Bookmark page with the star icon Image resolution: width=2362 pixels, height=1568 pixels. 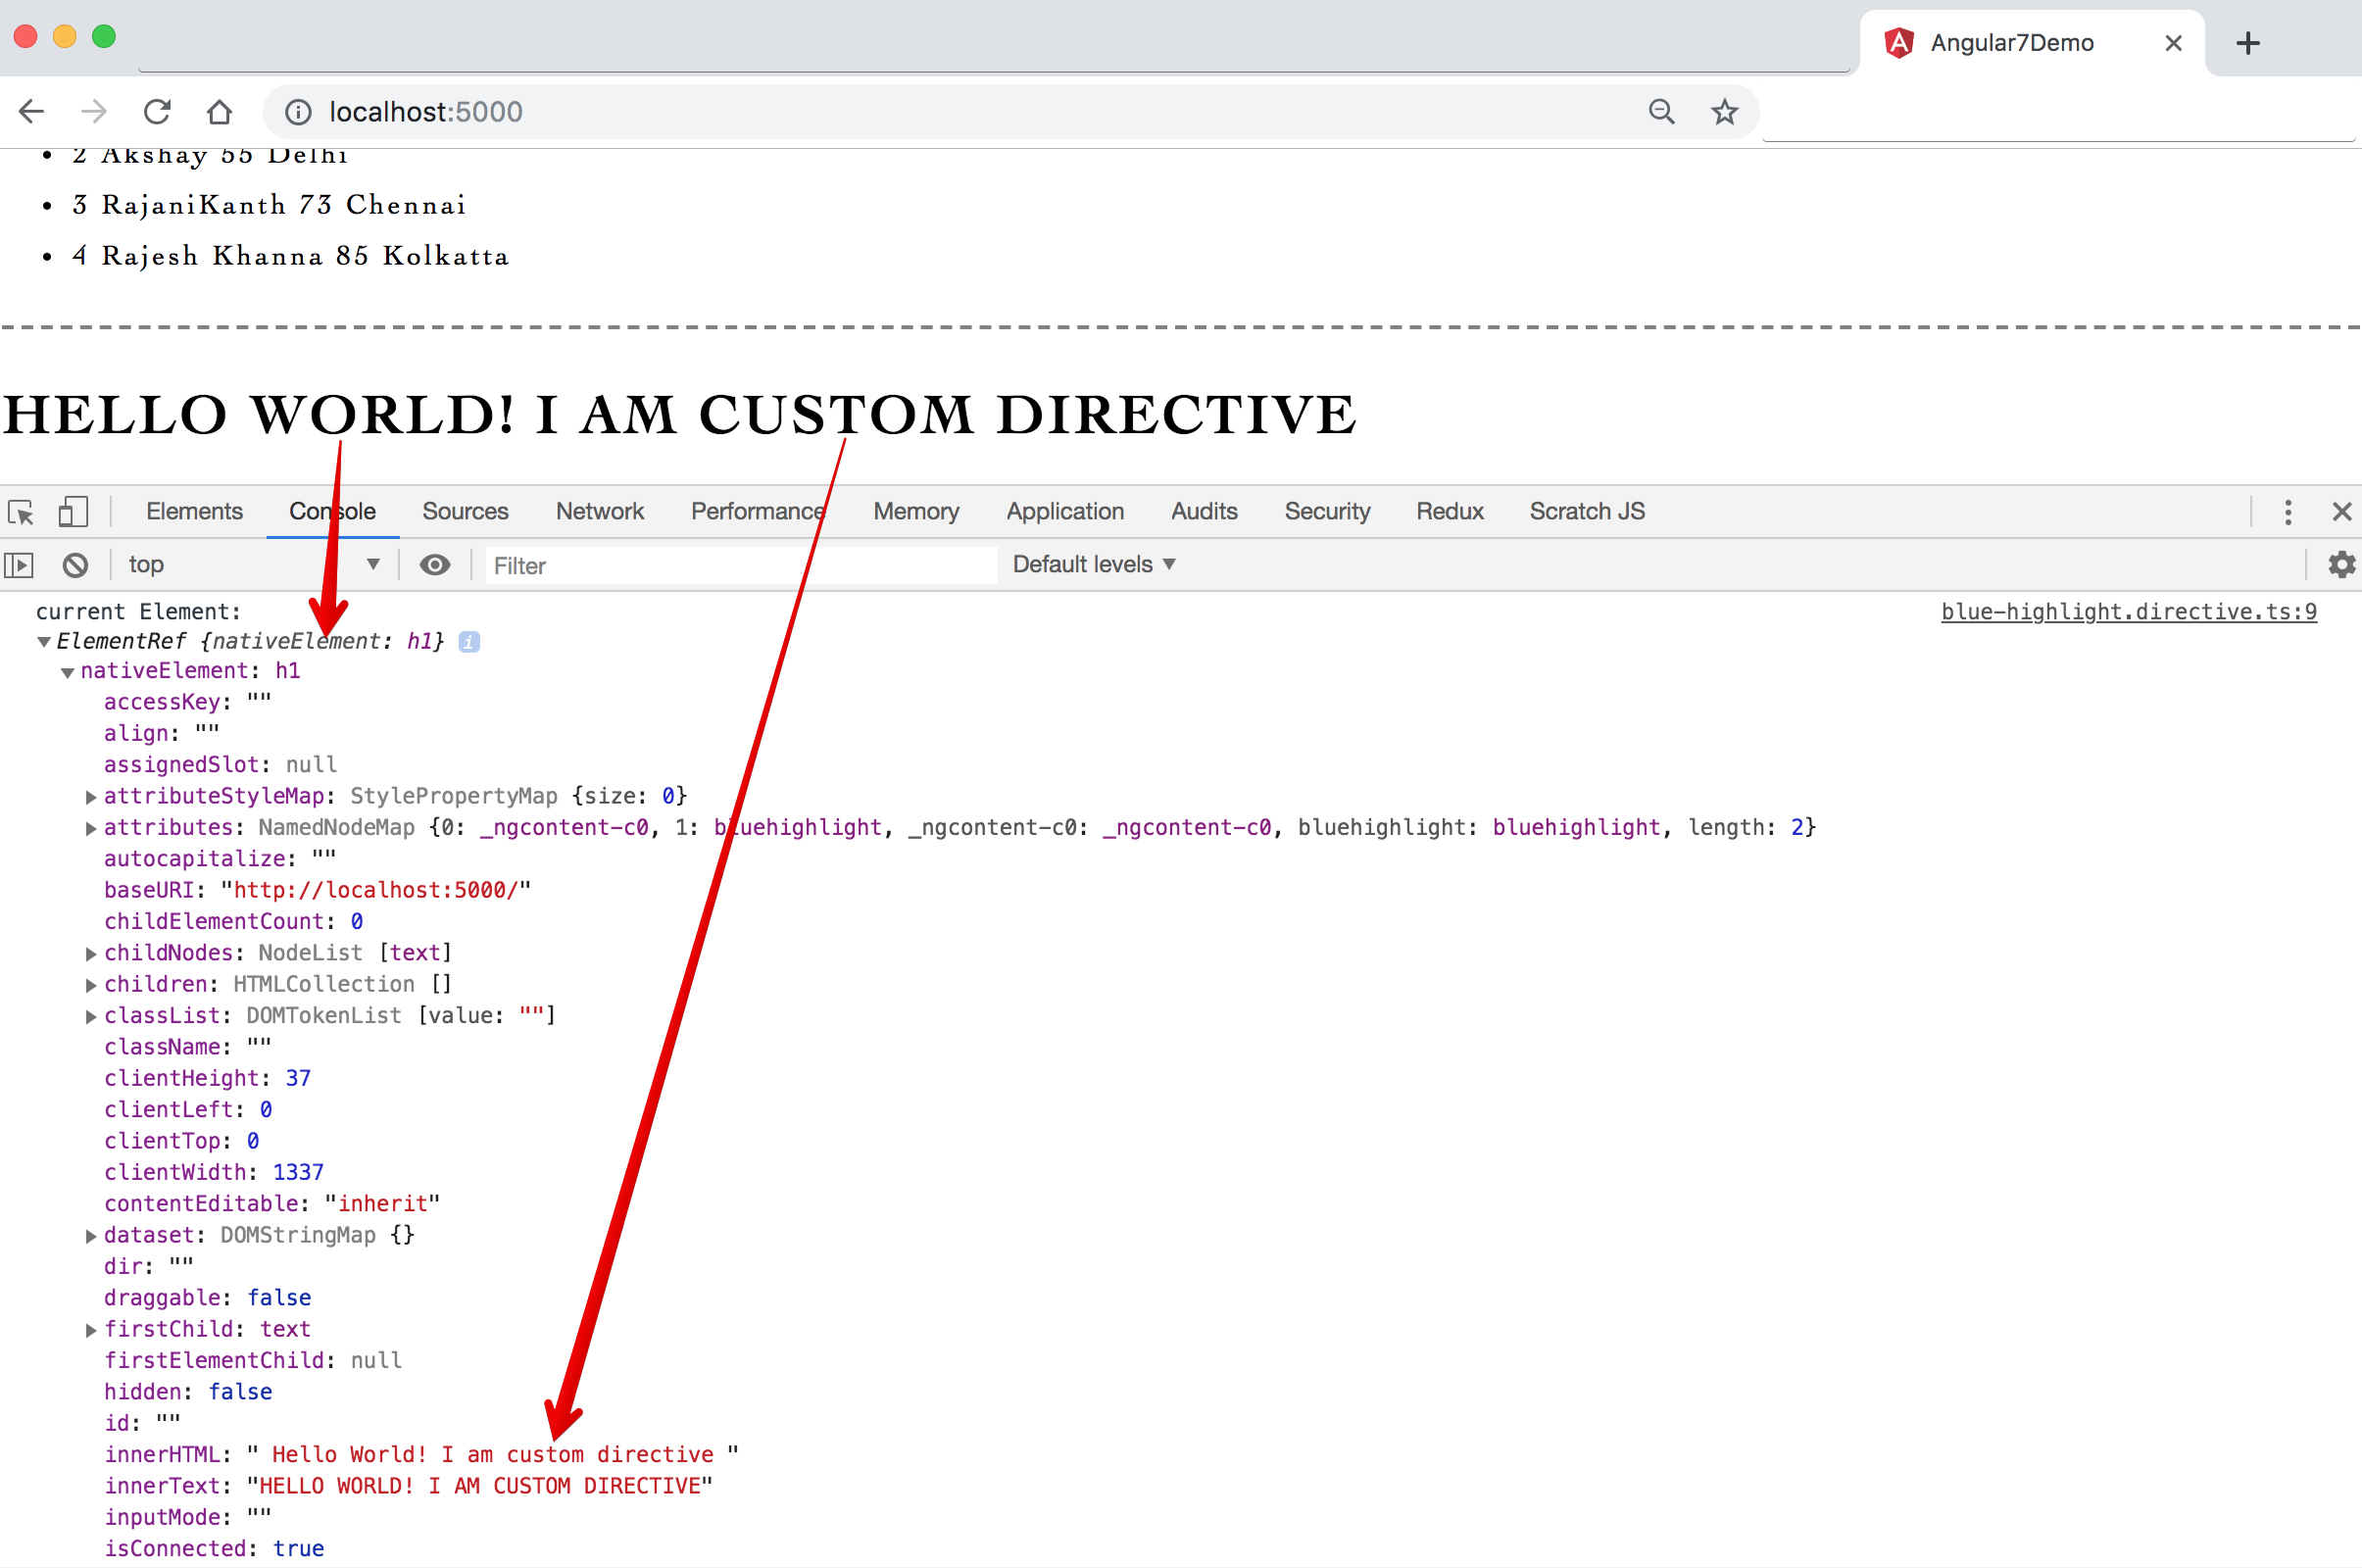[1724, 111]
